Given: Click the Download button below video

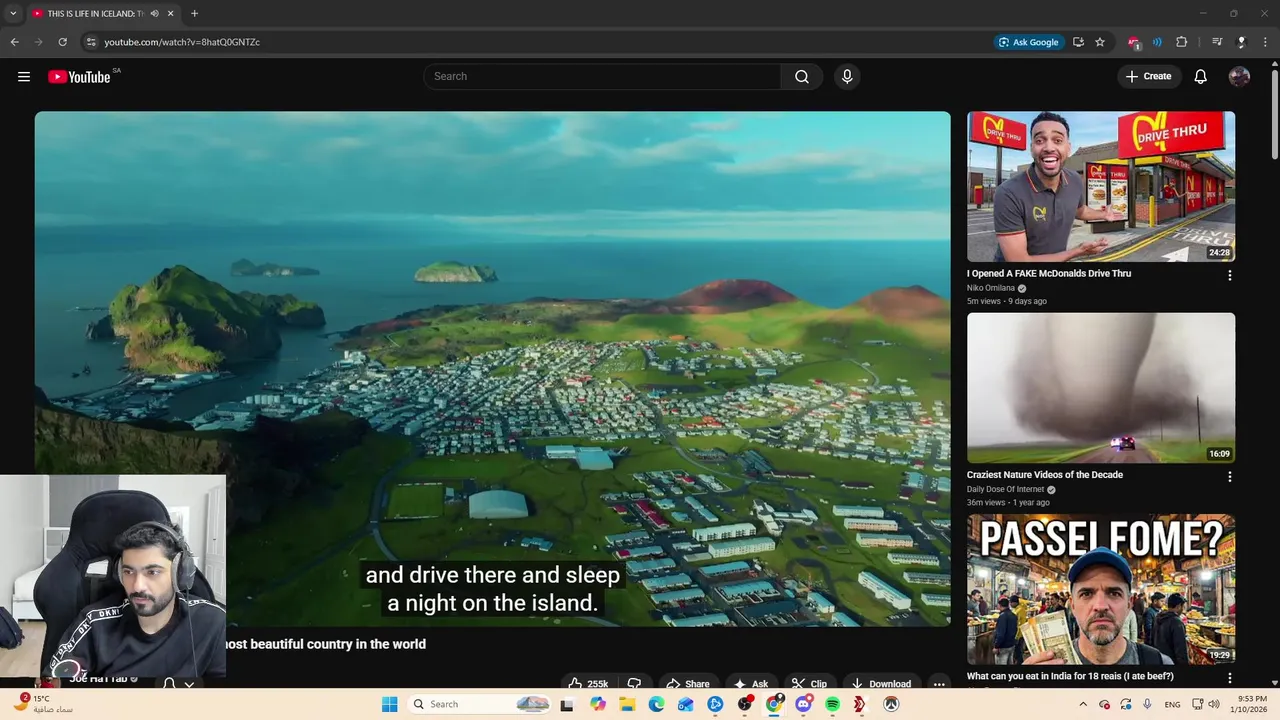Looking at the screenshot, I should click(881, 684).
